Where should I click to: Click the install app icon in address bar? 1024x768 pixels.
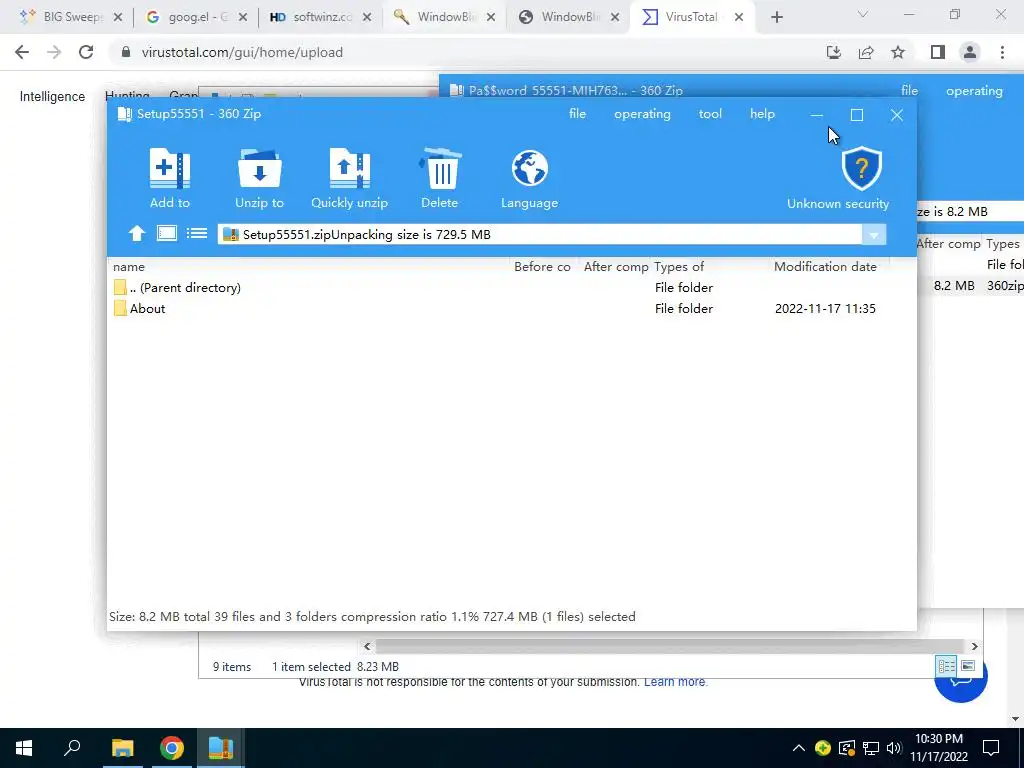point(833,52)
